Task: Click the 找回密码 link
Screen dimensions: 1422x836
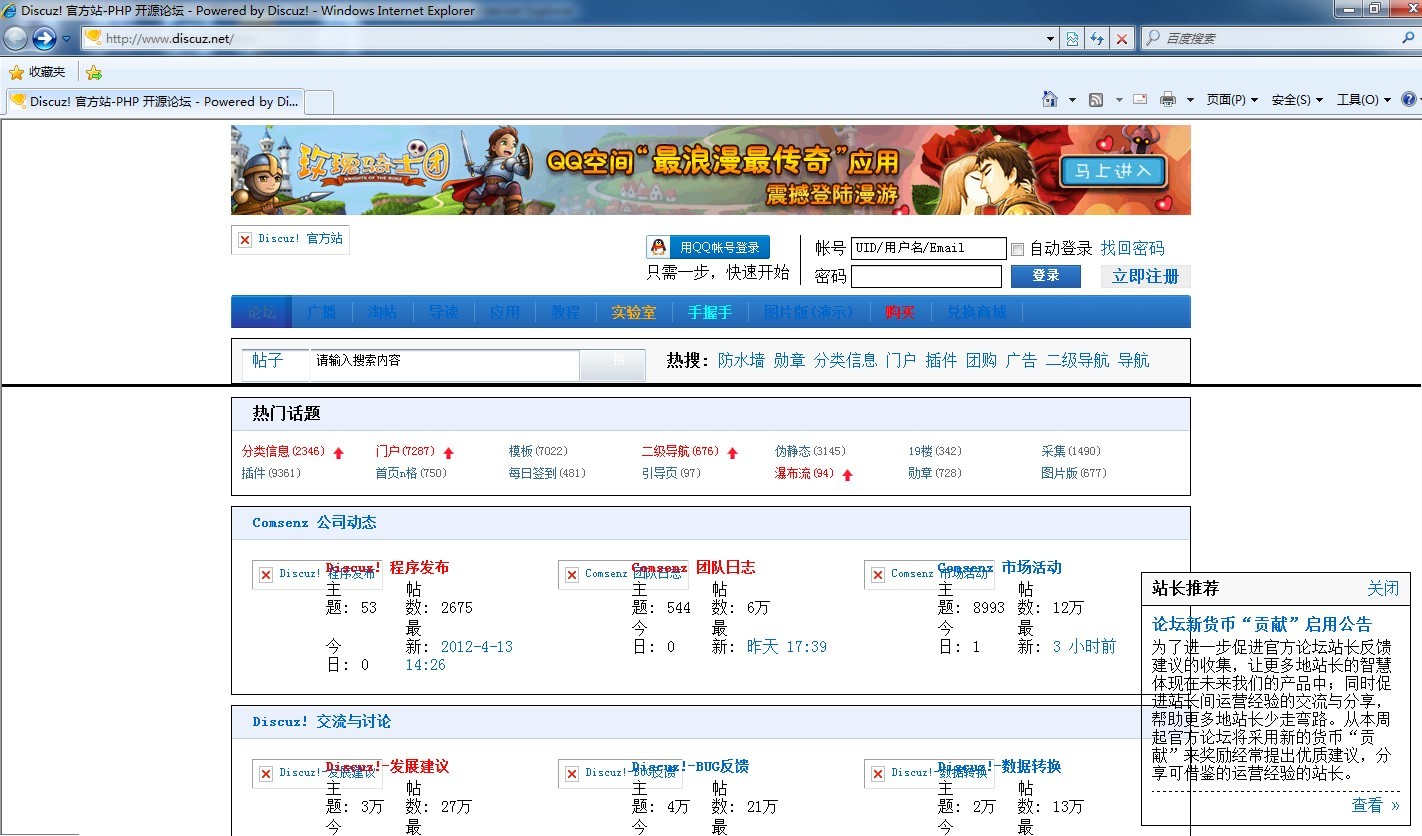Action: 1132,248
